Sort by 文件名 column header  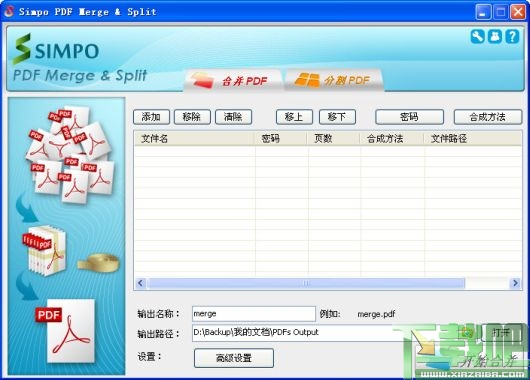[195, 139]
